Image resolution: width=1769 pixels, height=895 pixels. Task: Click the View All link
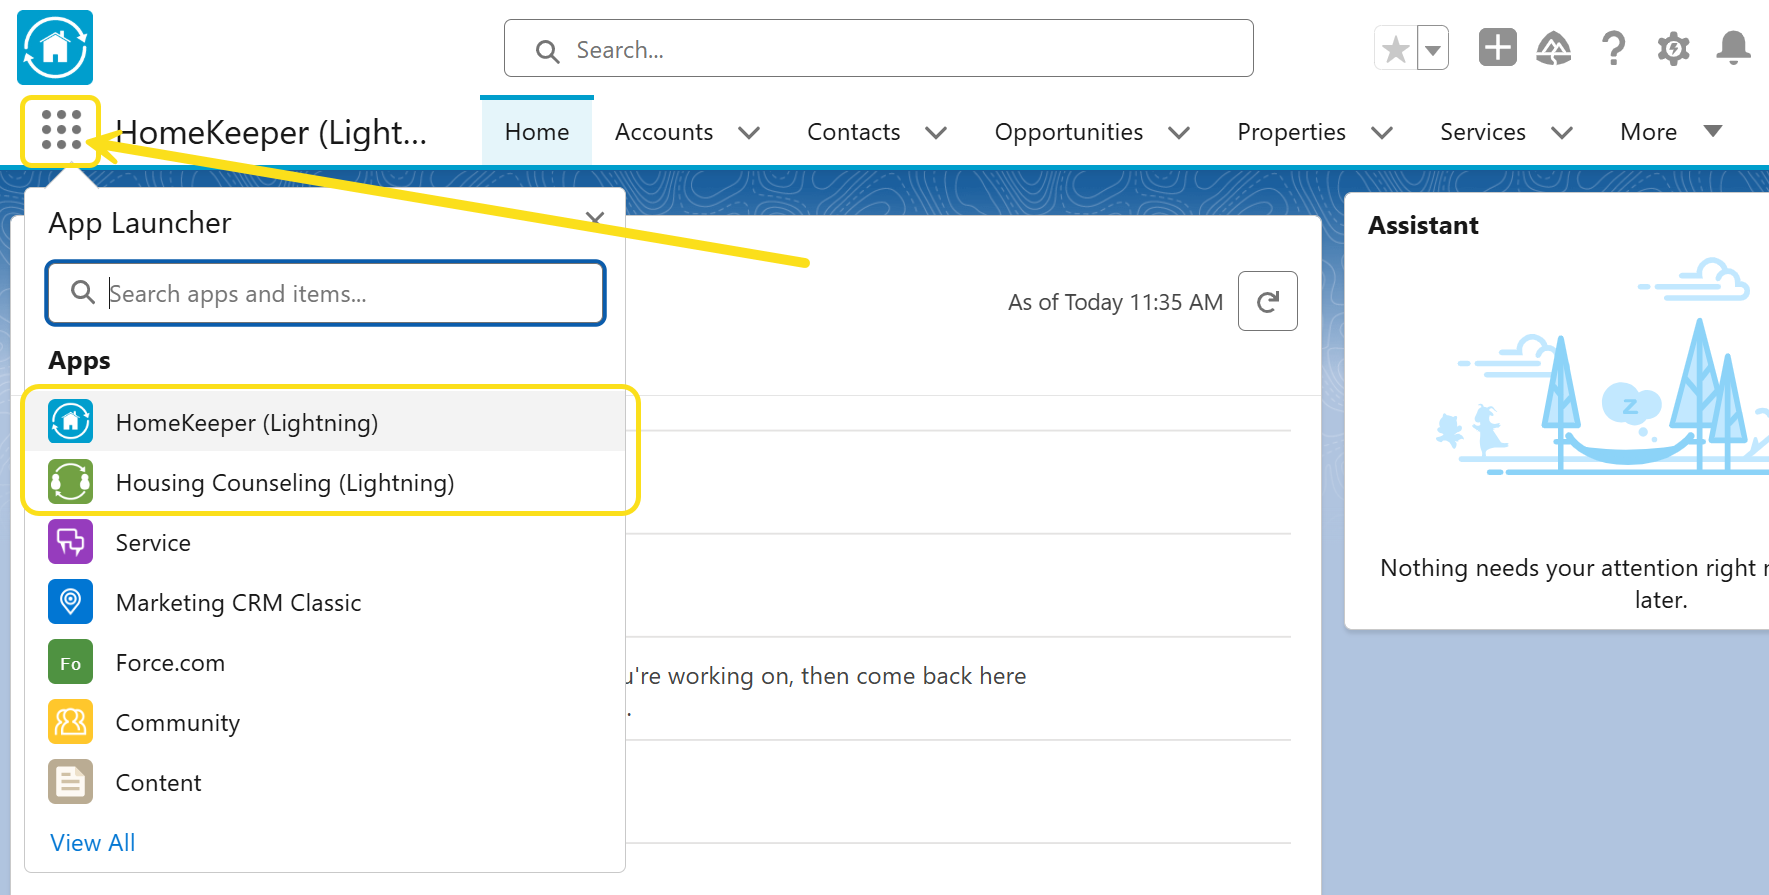tap(93, 843)
